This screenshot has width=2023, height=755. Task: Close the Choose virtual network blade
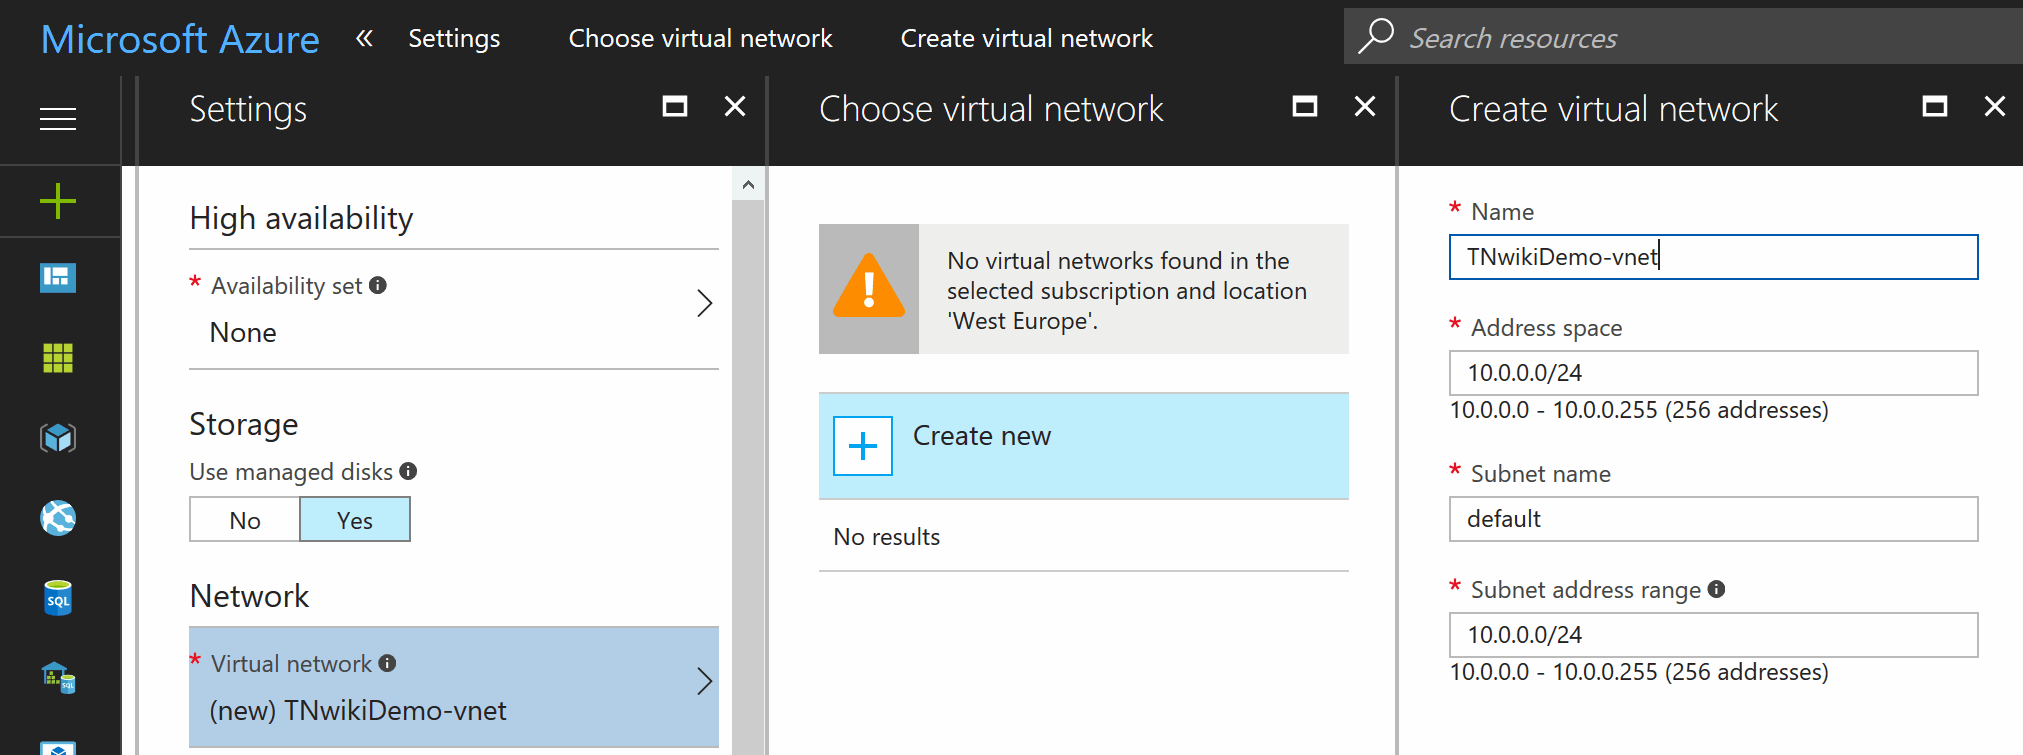[1365, 106]
